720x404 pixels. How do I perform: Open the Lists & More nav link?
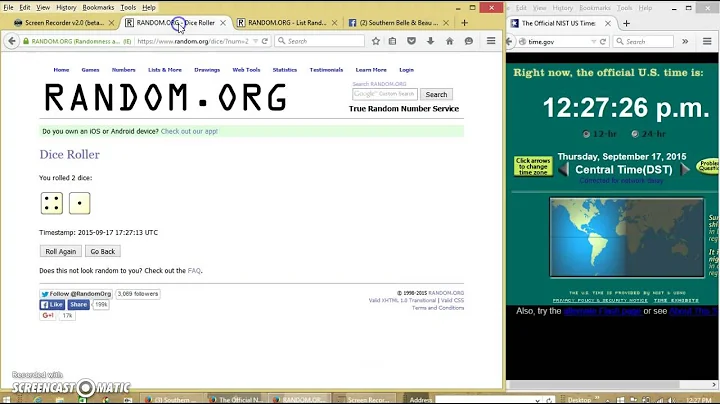coord(165,70)
